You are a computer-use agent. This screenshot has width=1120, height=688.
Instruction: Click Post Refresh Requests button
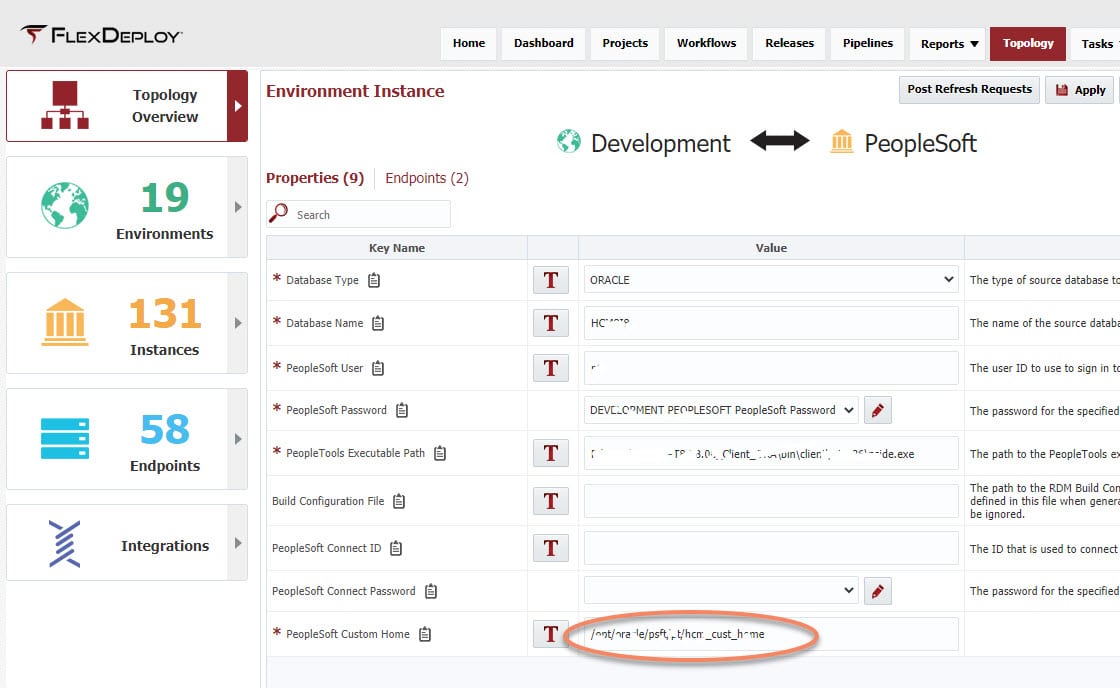pos(969,89)
